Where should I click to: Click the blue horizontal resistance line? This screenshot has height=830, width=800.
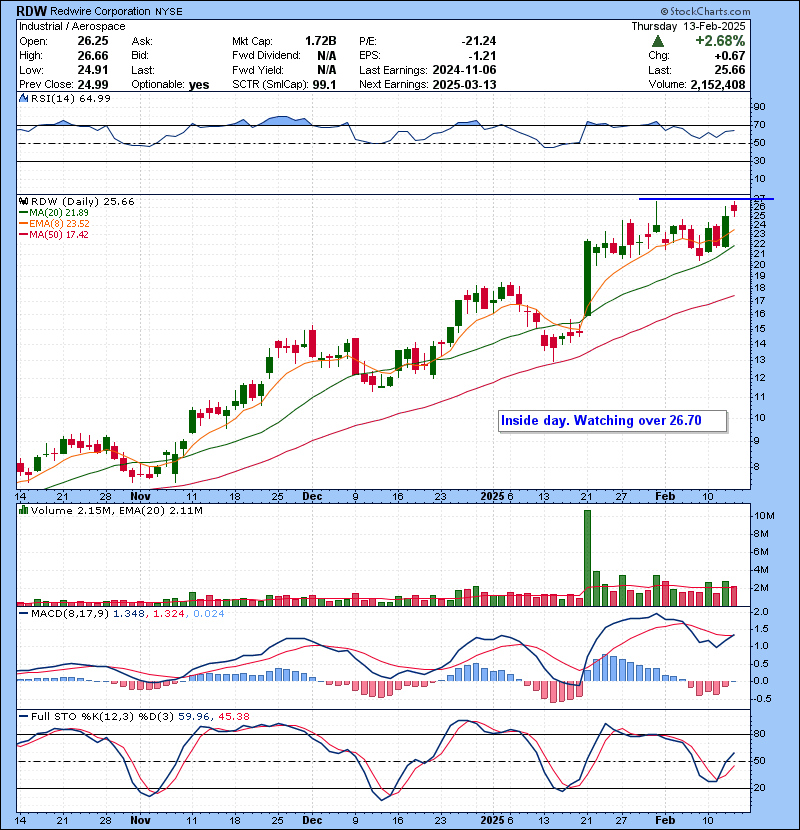point(706,199)
